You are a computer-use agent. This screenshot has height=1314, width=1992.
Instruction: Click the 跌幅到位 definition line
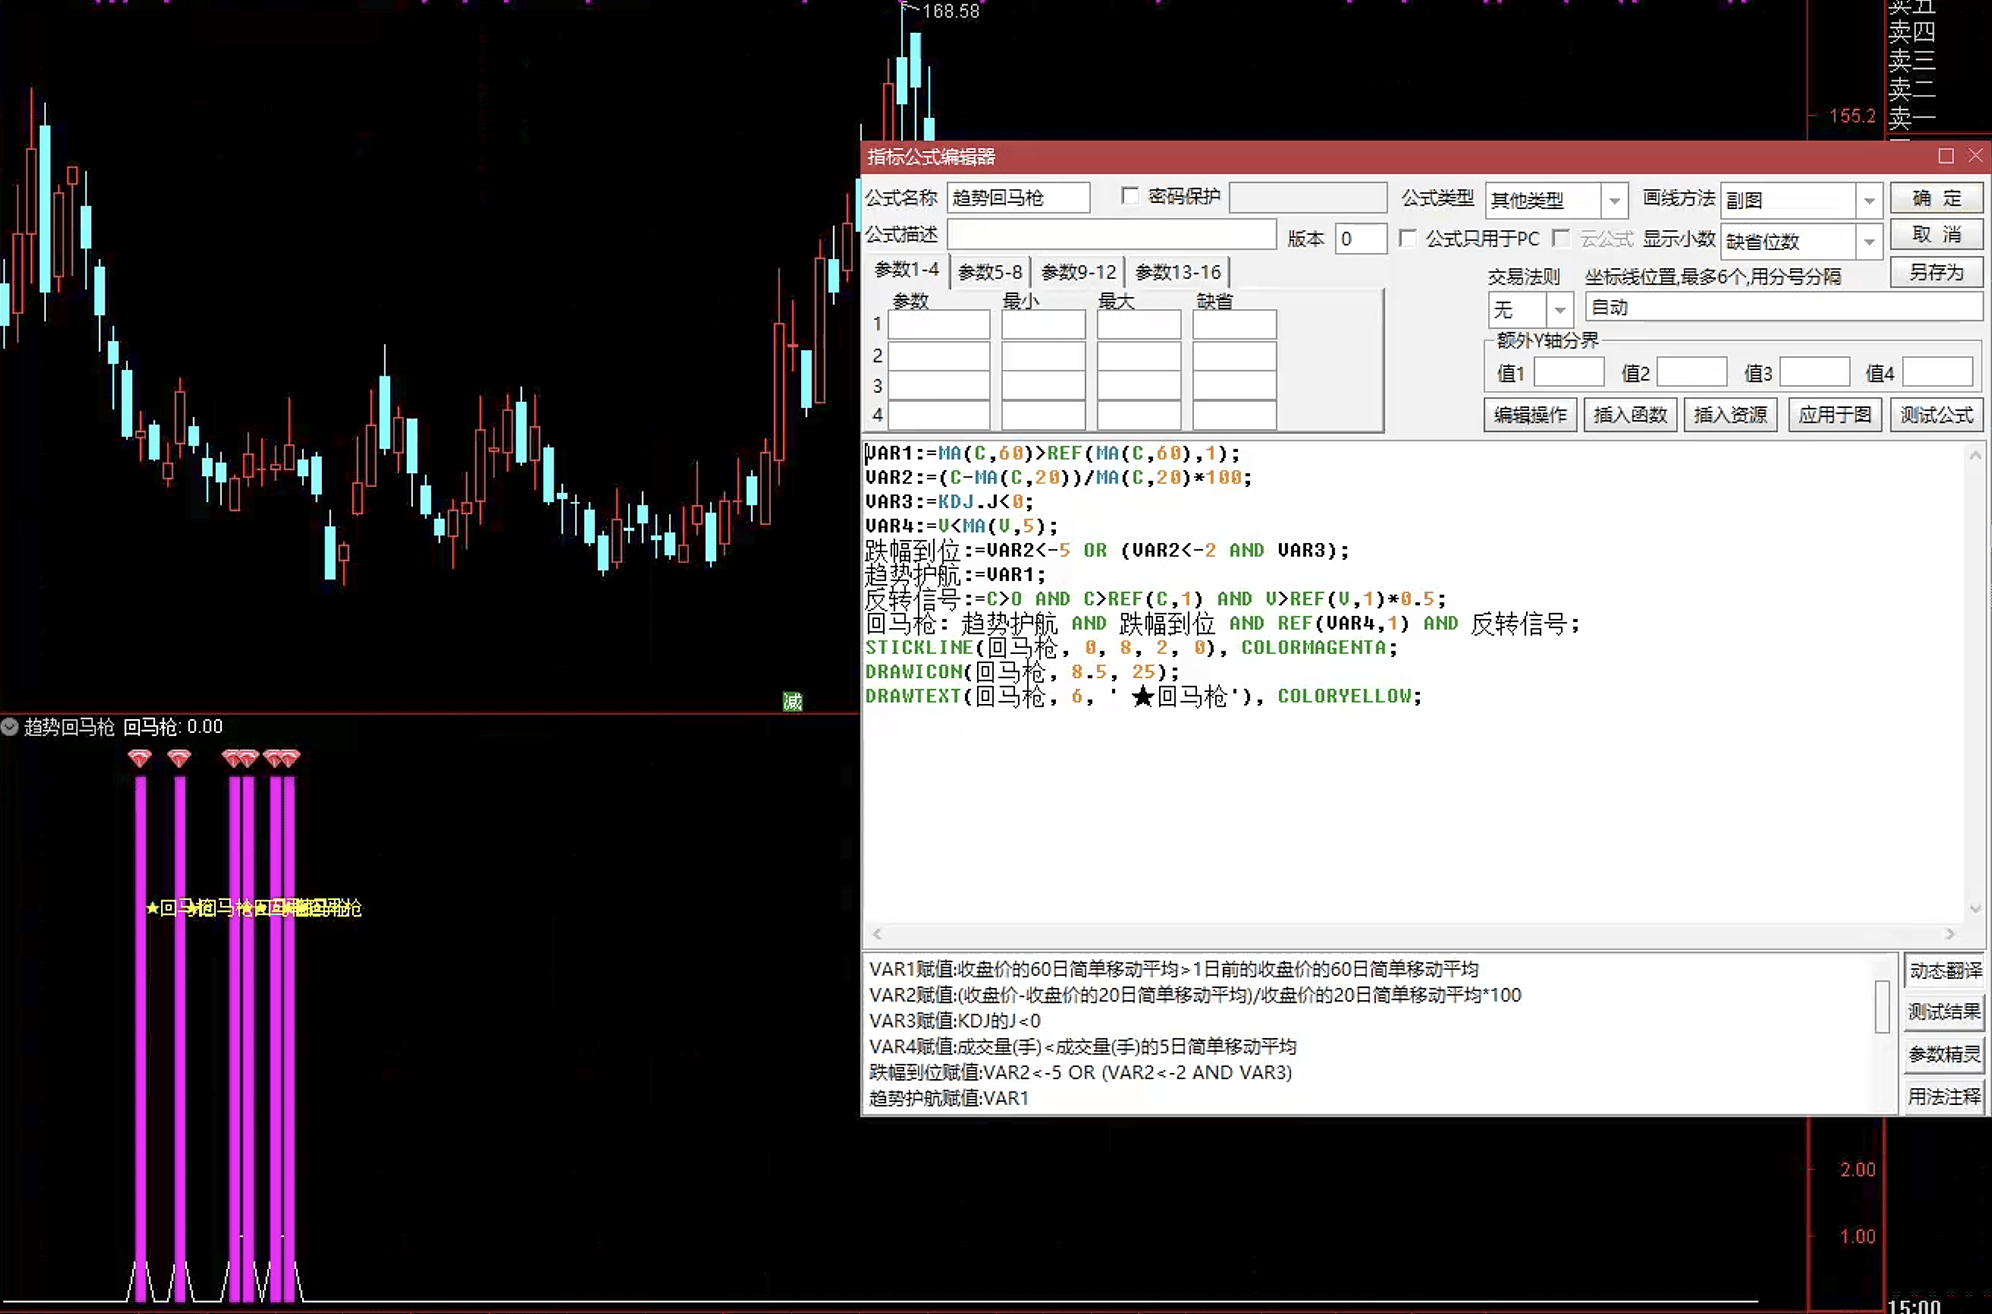pyautogui.click(x=1107, y=551)
